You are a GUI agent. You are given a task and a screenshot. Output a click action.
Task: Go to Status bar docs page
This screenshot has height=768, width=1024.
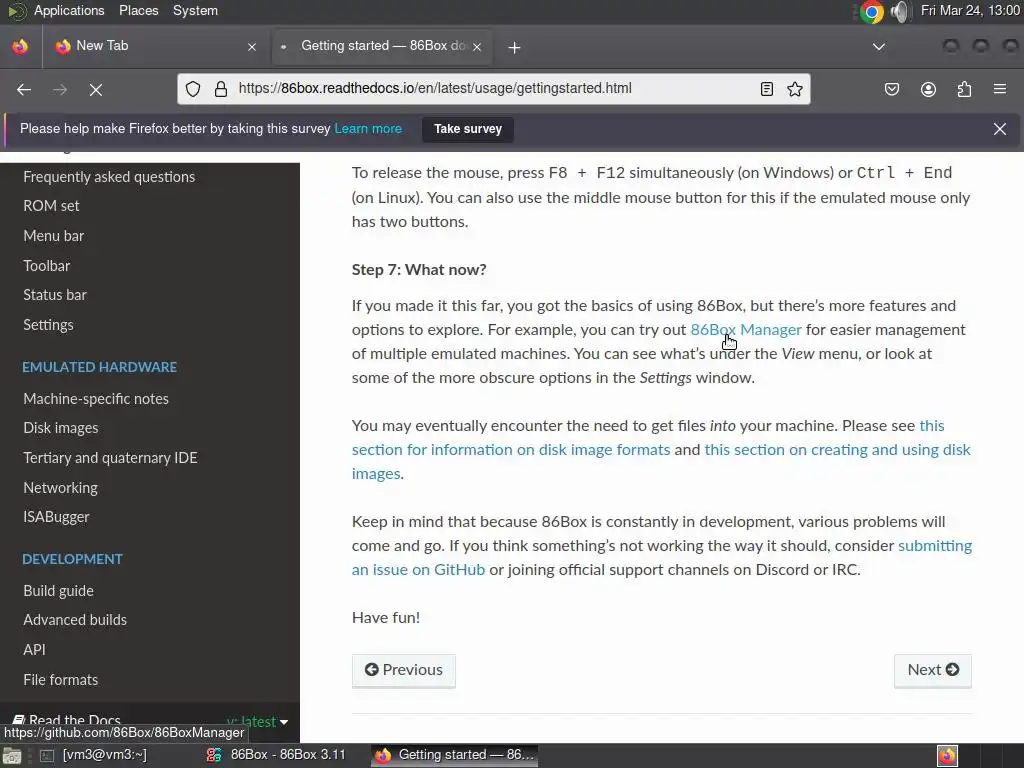tap(55, 295)
